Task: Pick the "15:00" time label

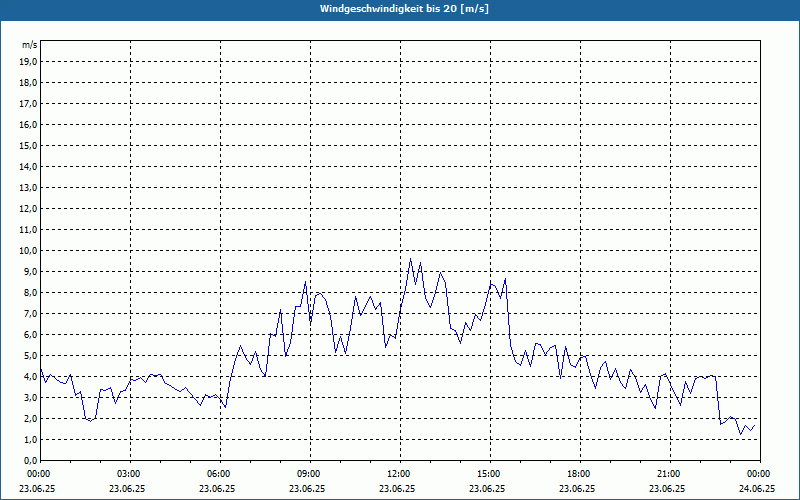Action: [x=490, y=474]
